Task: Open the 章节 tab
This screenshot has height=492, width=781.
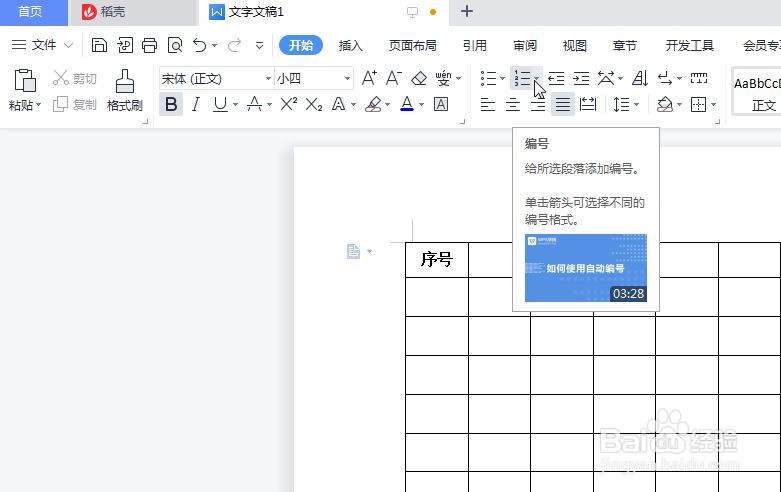Action: tap(625, 45)
